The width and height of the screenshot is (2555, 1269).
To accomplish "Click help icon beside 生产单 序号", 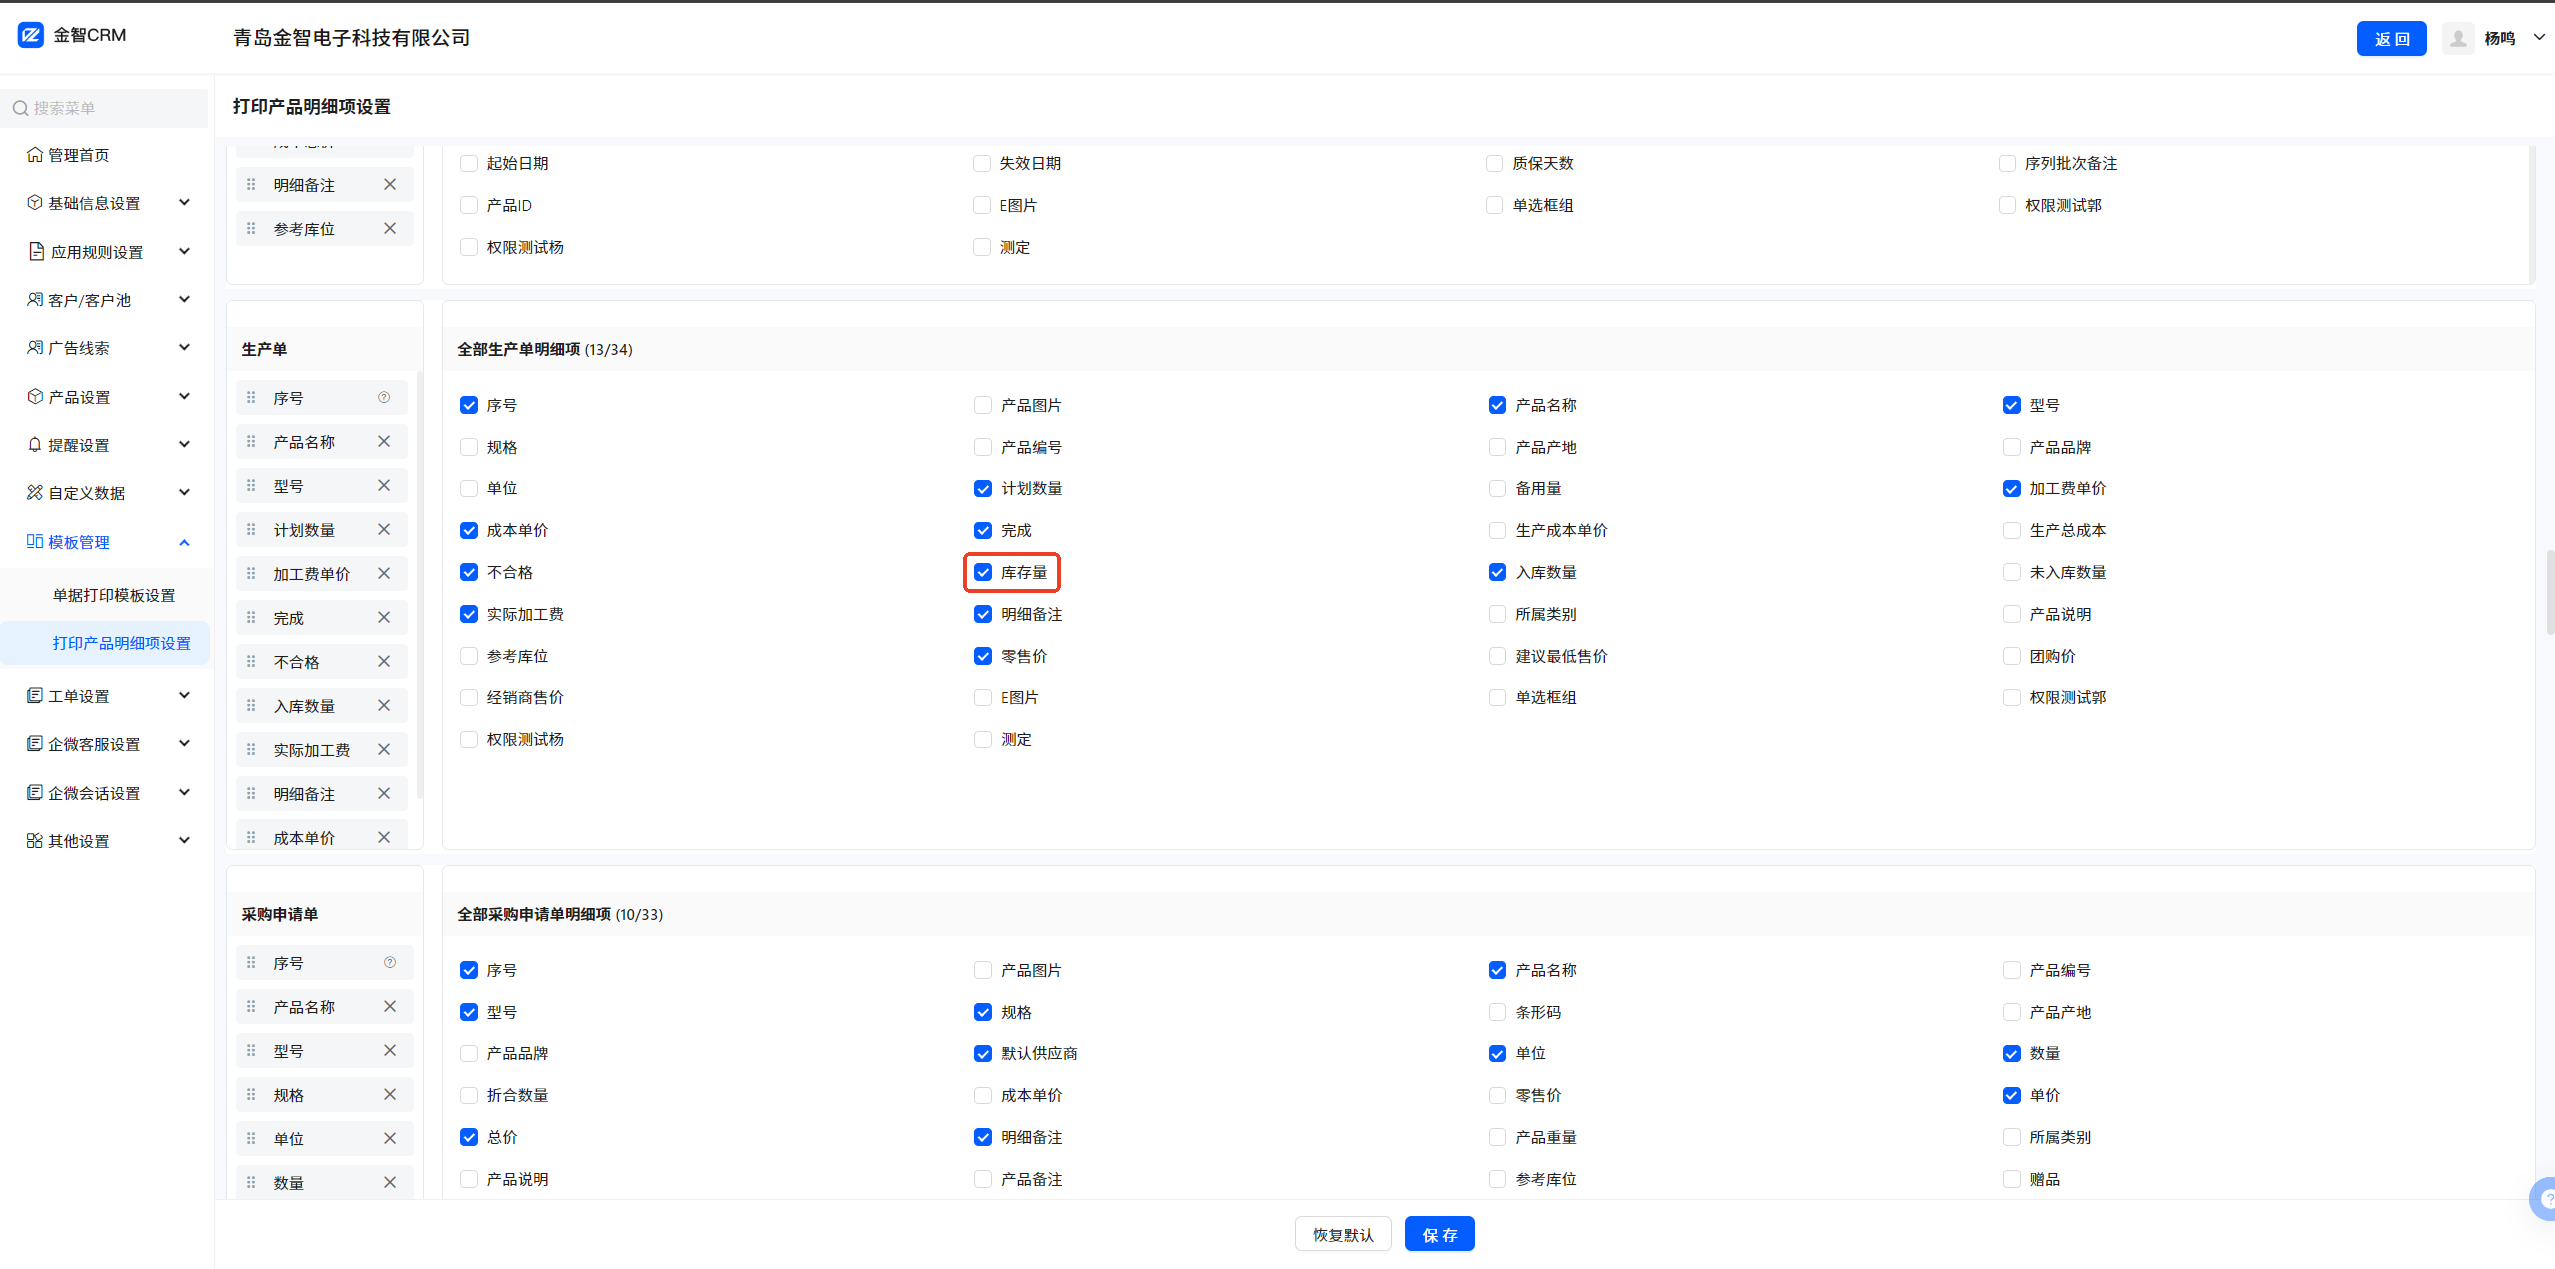I will pyautogui.click(x=384, y=397).
